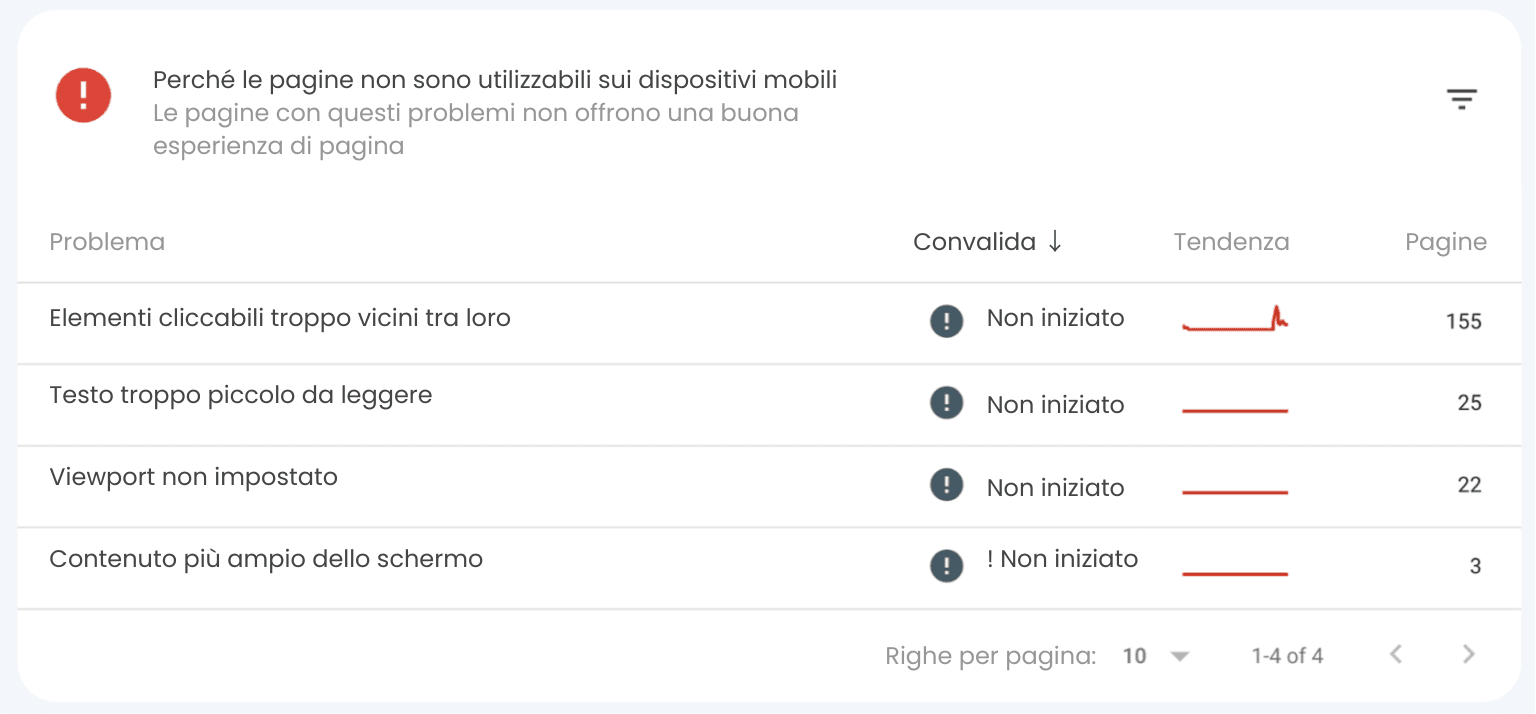Click status icon for Viewport non impostato row
The image size is (1536, 714).
click(946, 486)
